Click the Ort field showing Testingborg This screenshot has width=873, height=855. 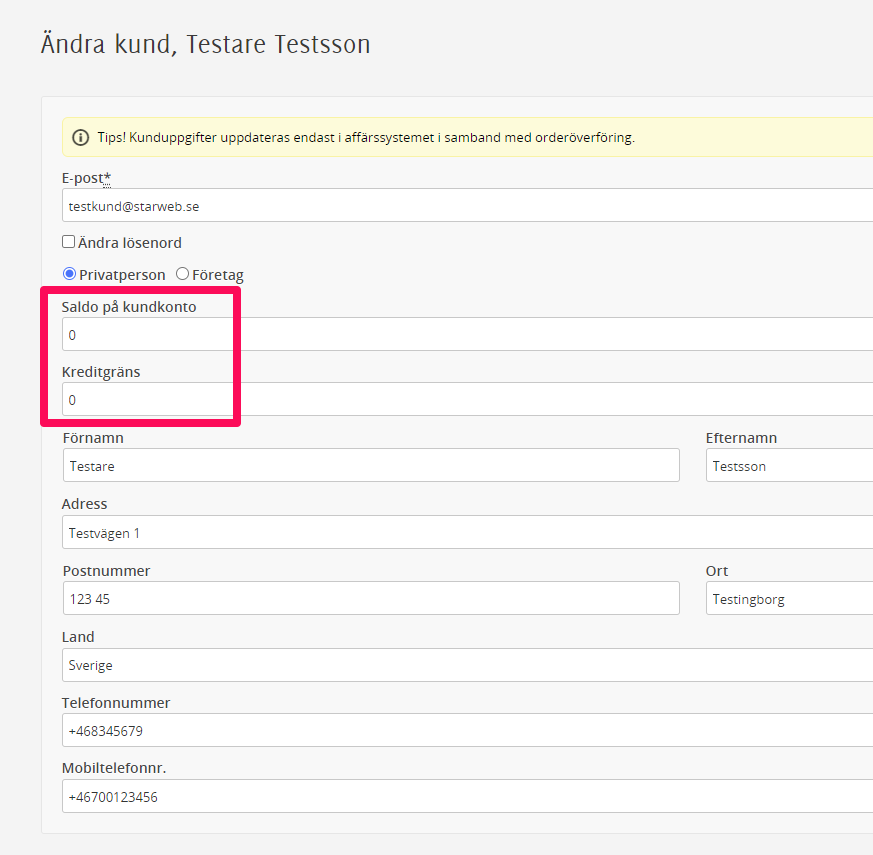point(789,598)
